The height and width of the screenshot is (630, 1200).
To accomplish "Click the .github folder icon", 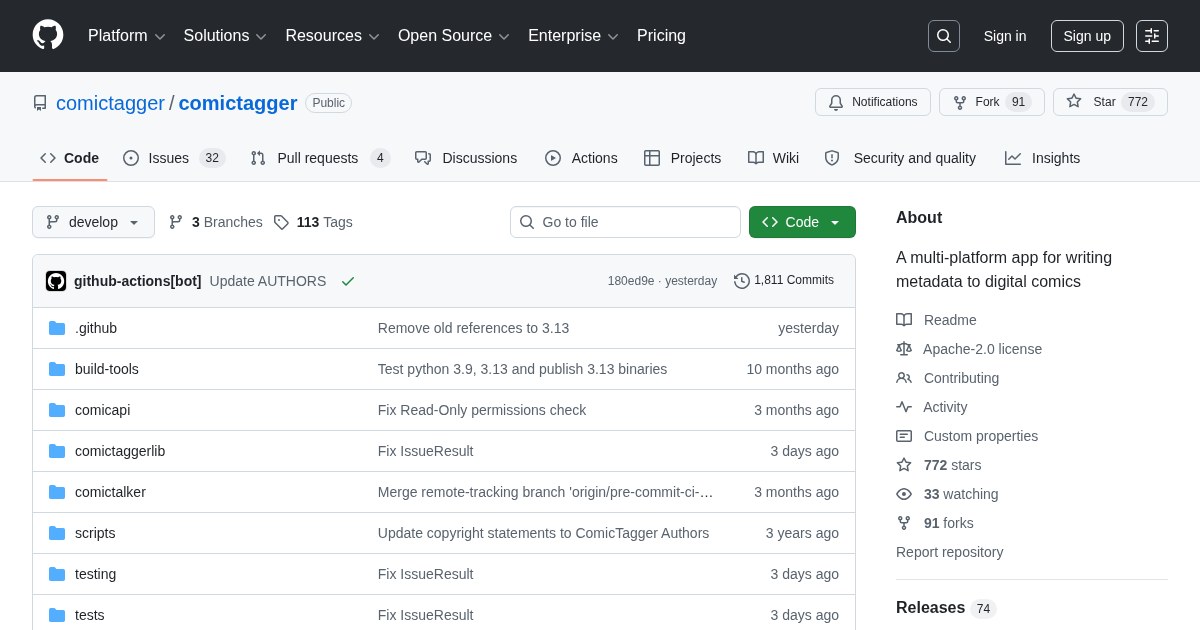I will point(57,328).
